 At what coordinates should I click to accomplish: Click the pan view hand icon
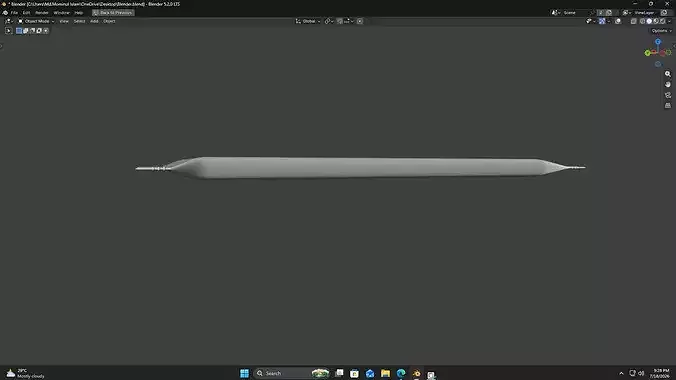point(668,85)
